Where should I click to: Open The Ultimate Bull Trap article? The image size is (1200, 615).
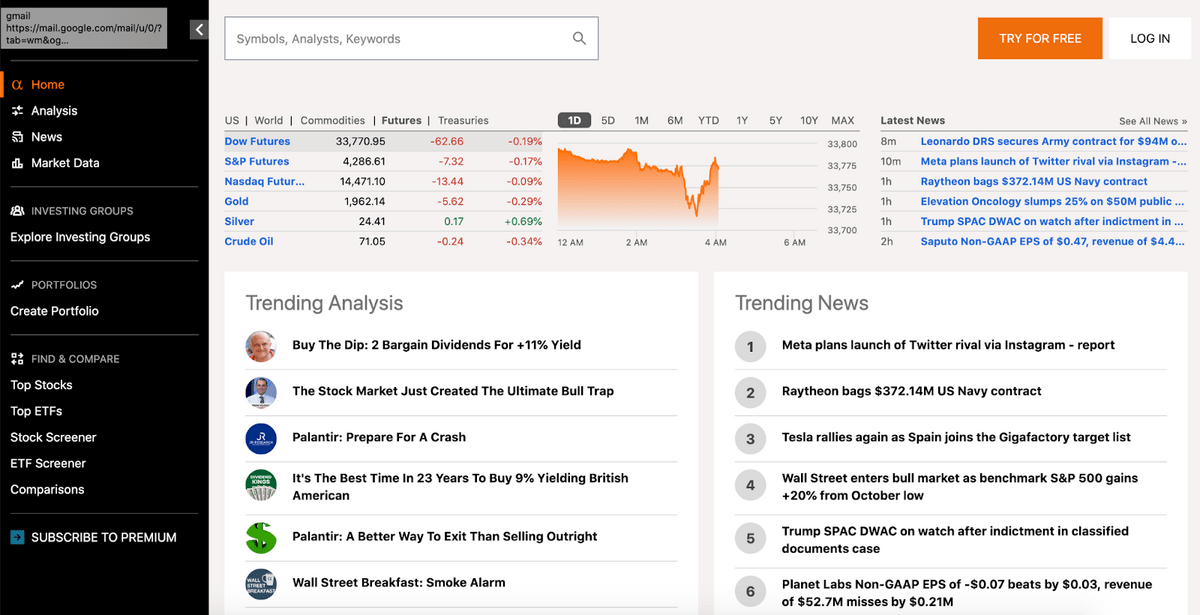[453, 391]
